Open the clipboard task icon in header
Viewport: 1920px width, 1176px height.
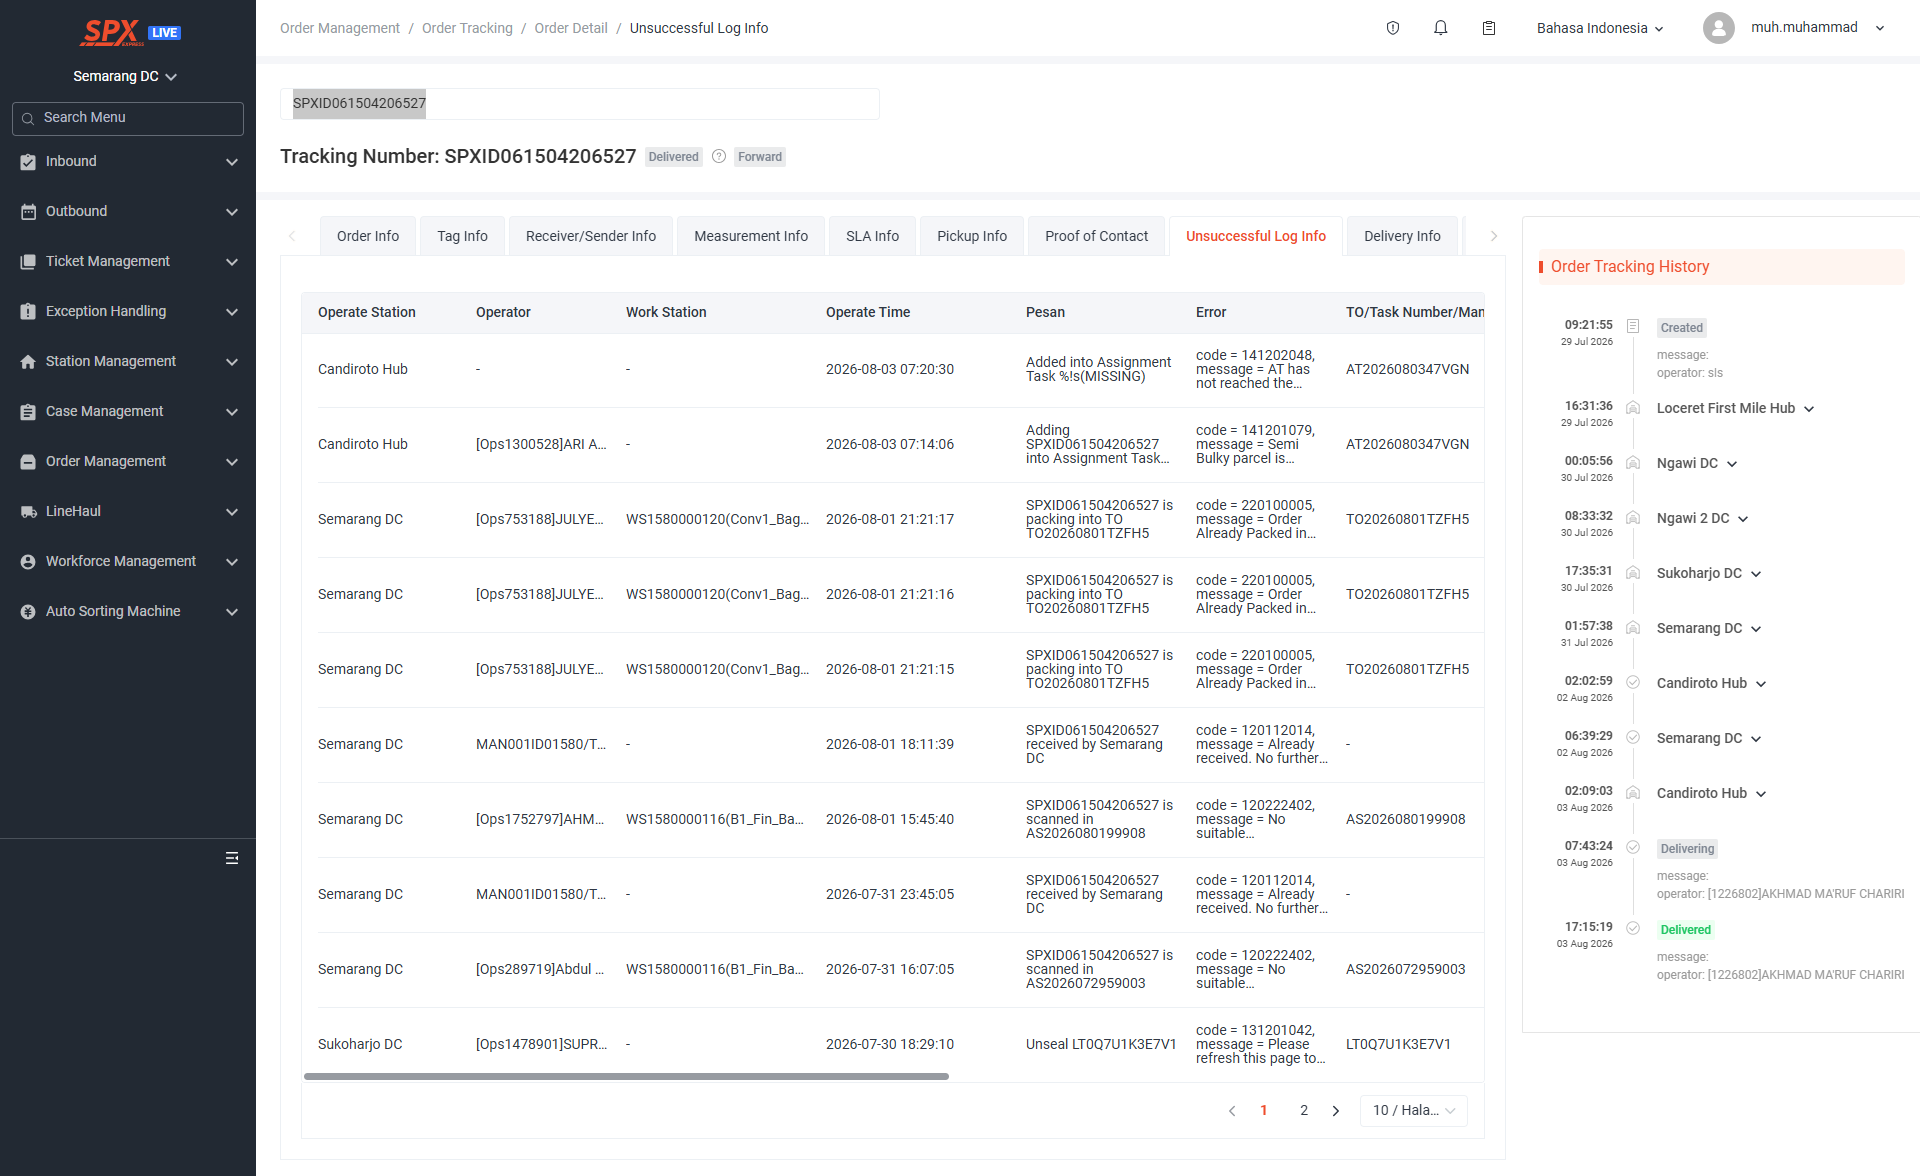(1489, 28)
